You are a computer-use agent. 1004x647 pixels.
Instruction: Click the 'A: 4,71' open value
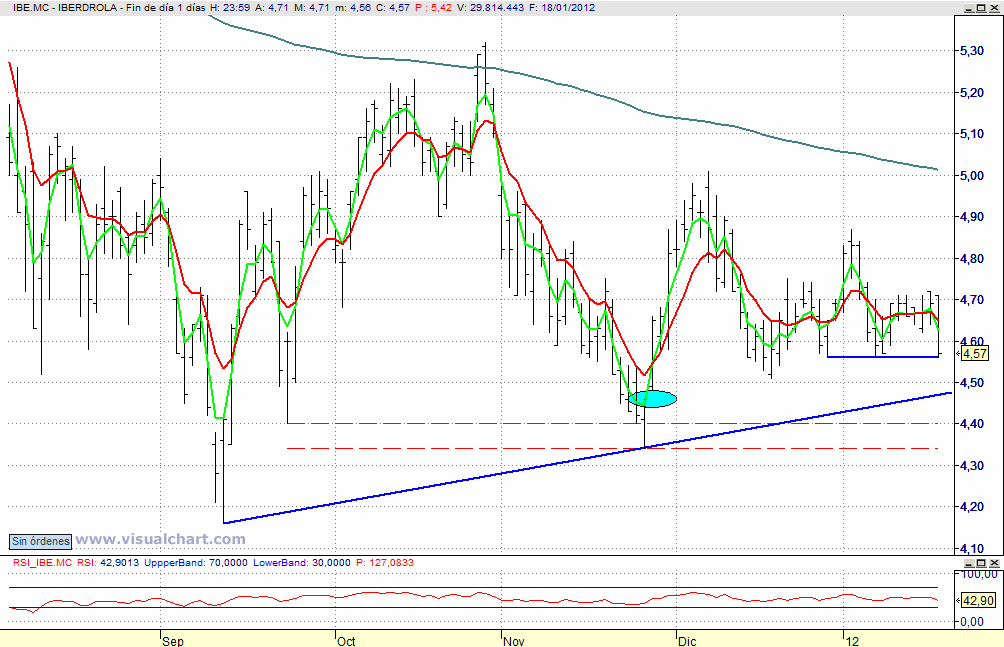coord(271,8)
